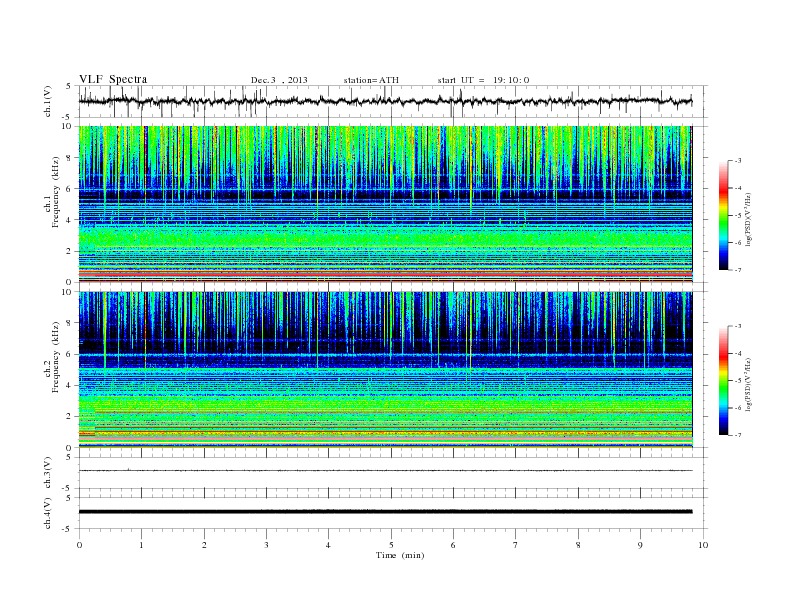Click the "station=ATH" label
This screenshot has width=792, height=612.
(371, 80)
